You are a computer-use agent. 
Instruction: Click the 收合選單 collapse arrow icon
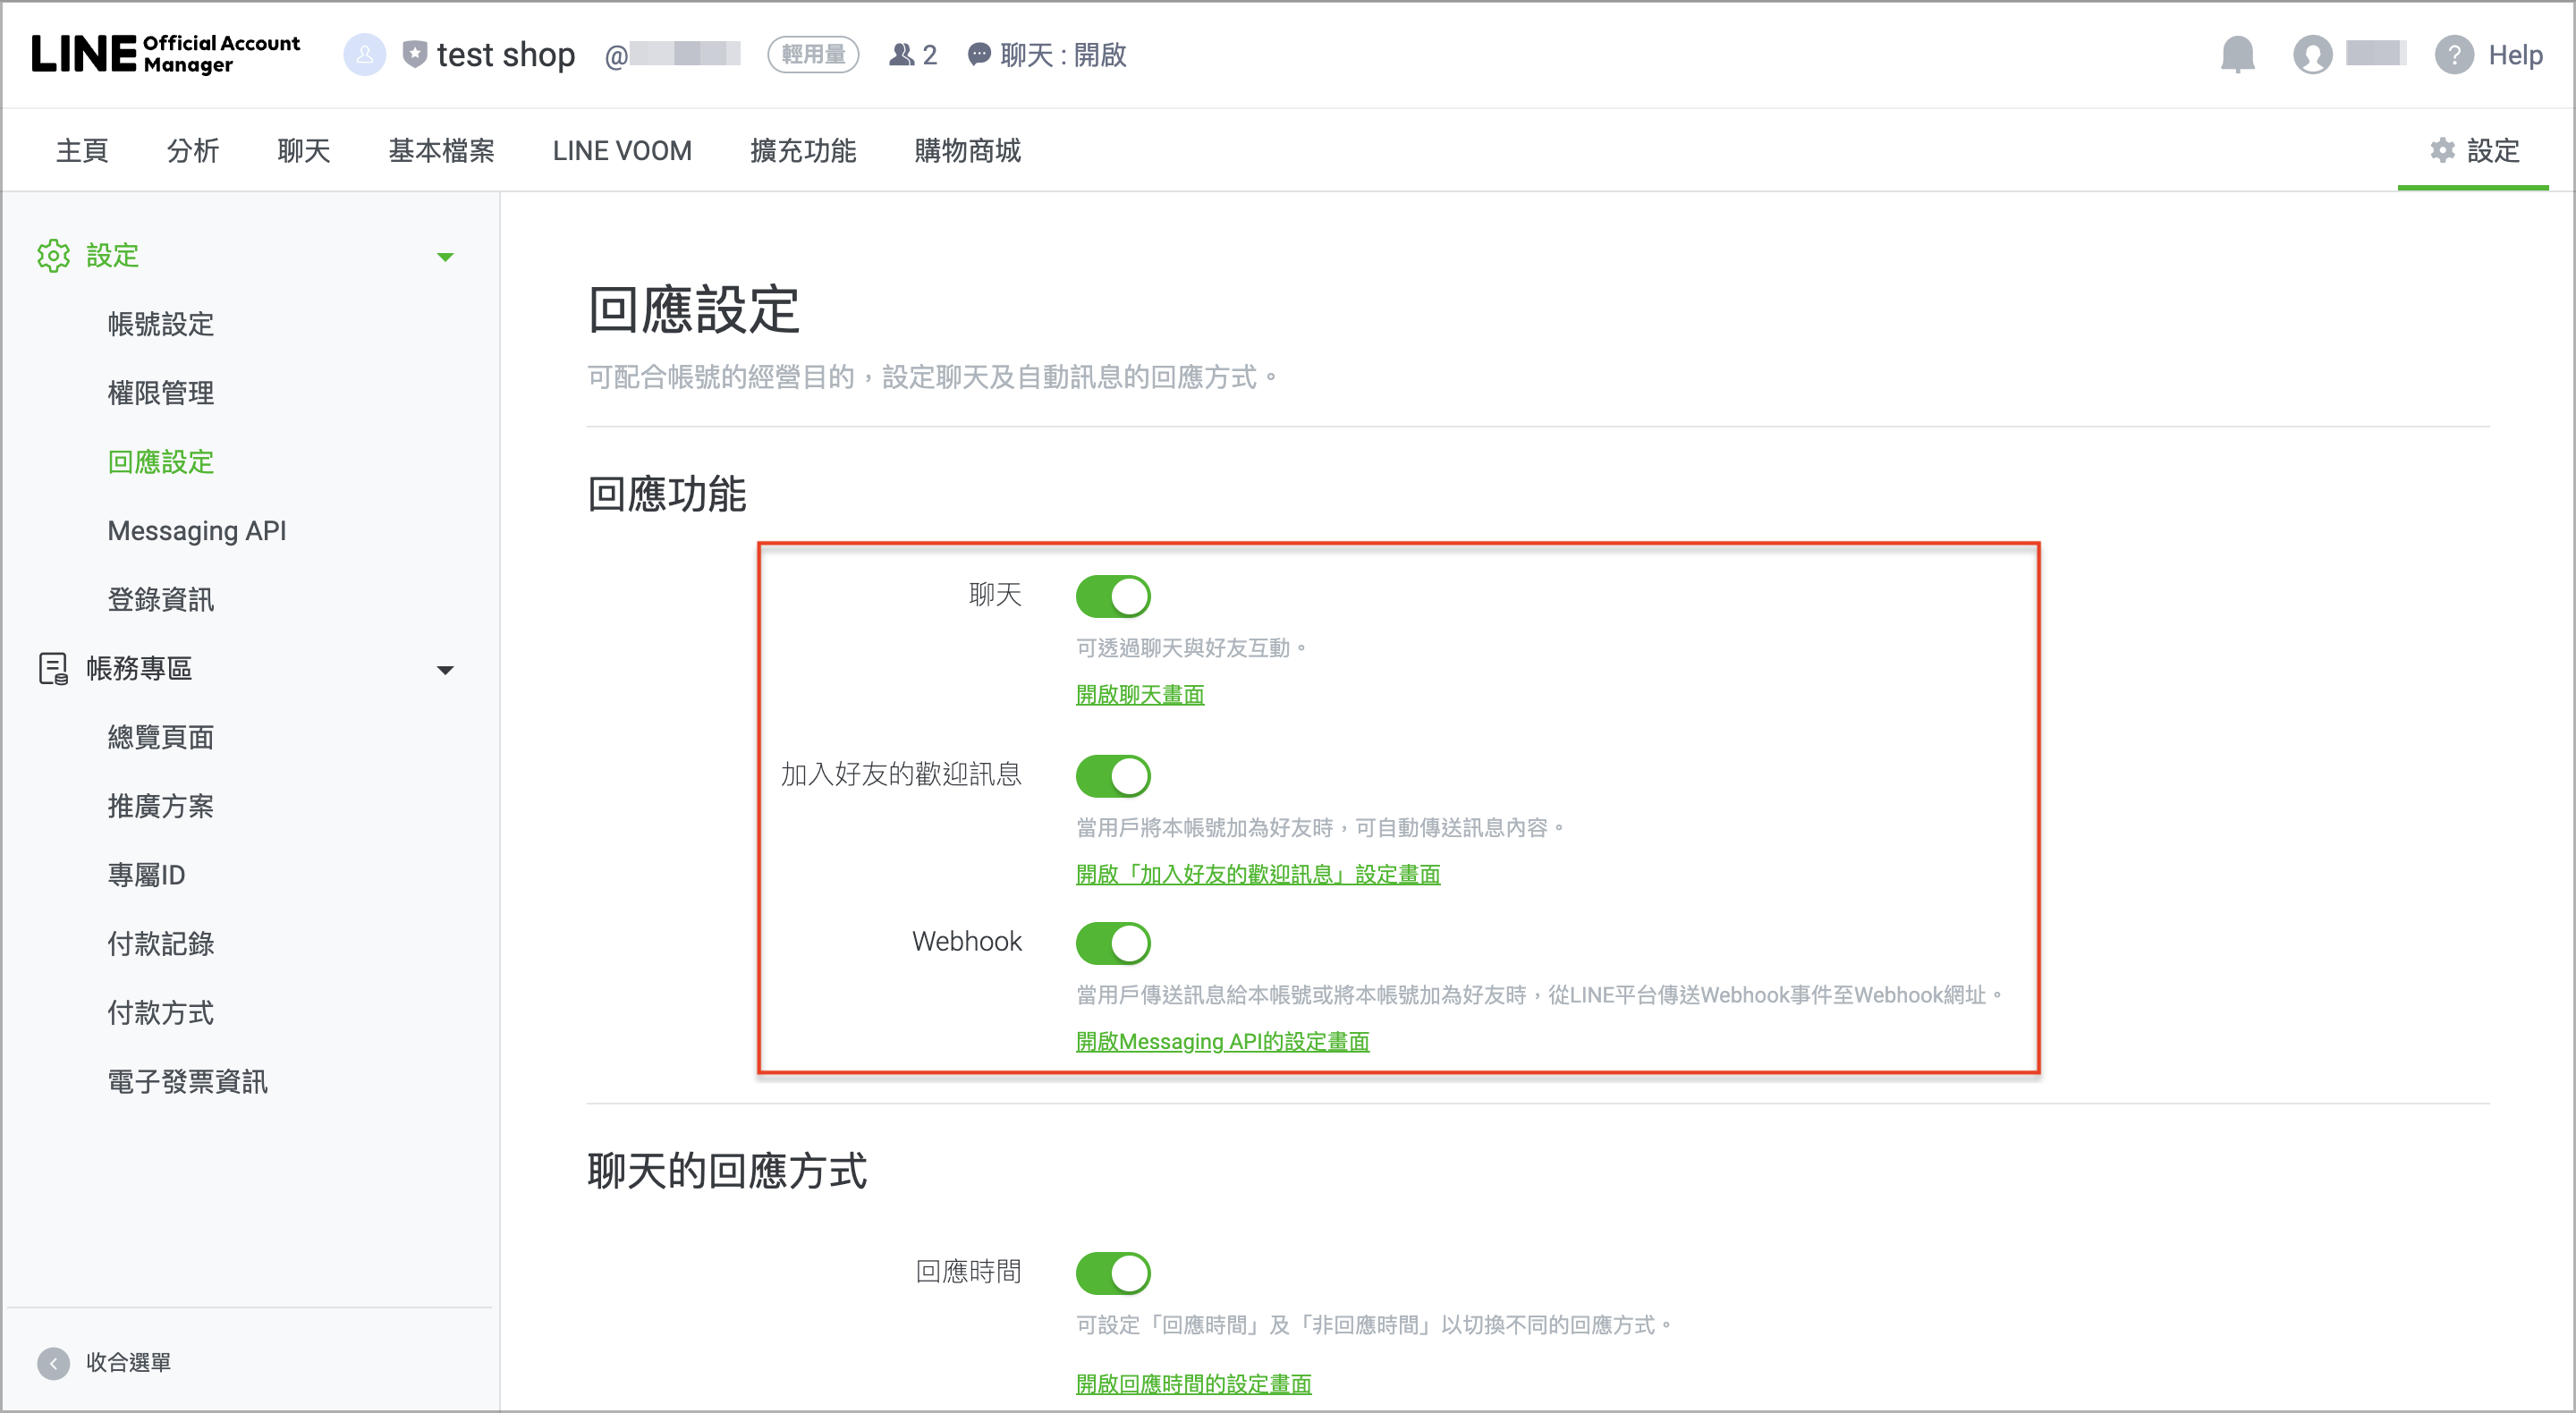click(53, 1362)
